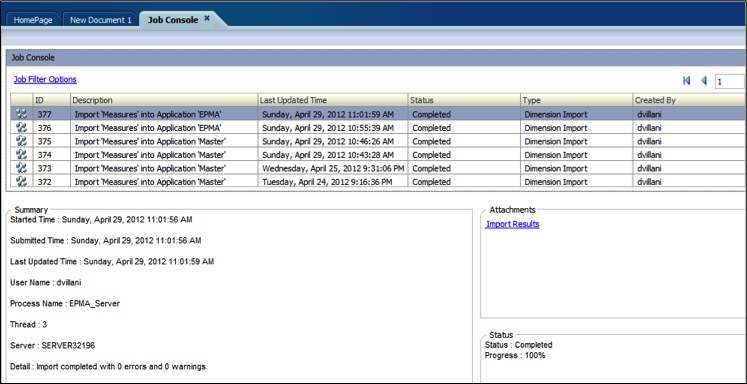747x384 pixels.
Task: Click the job icon for ID 377
Action: [21, 114]
